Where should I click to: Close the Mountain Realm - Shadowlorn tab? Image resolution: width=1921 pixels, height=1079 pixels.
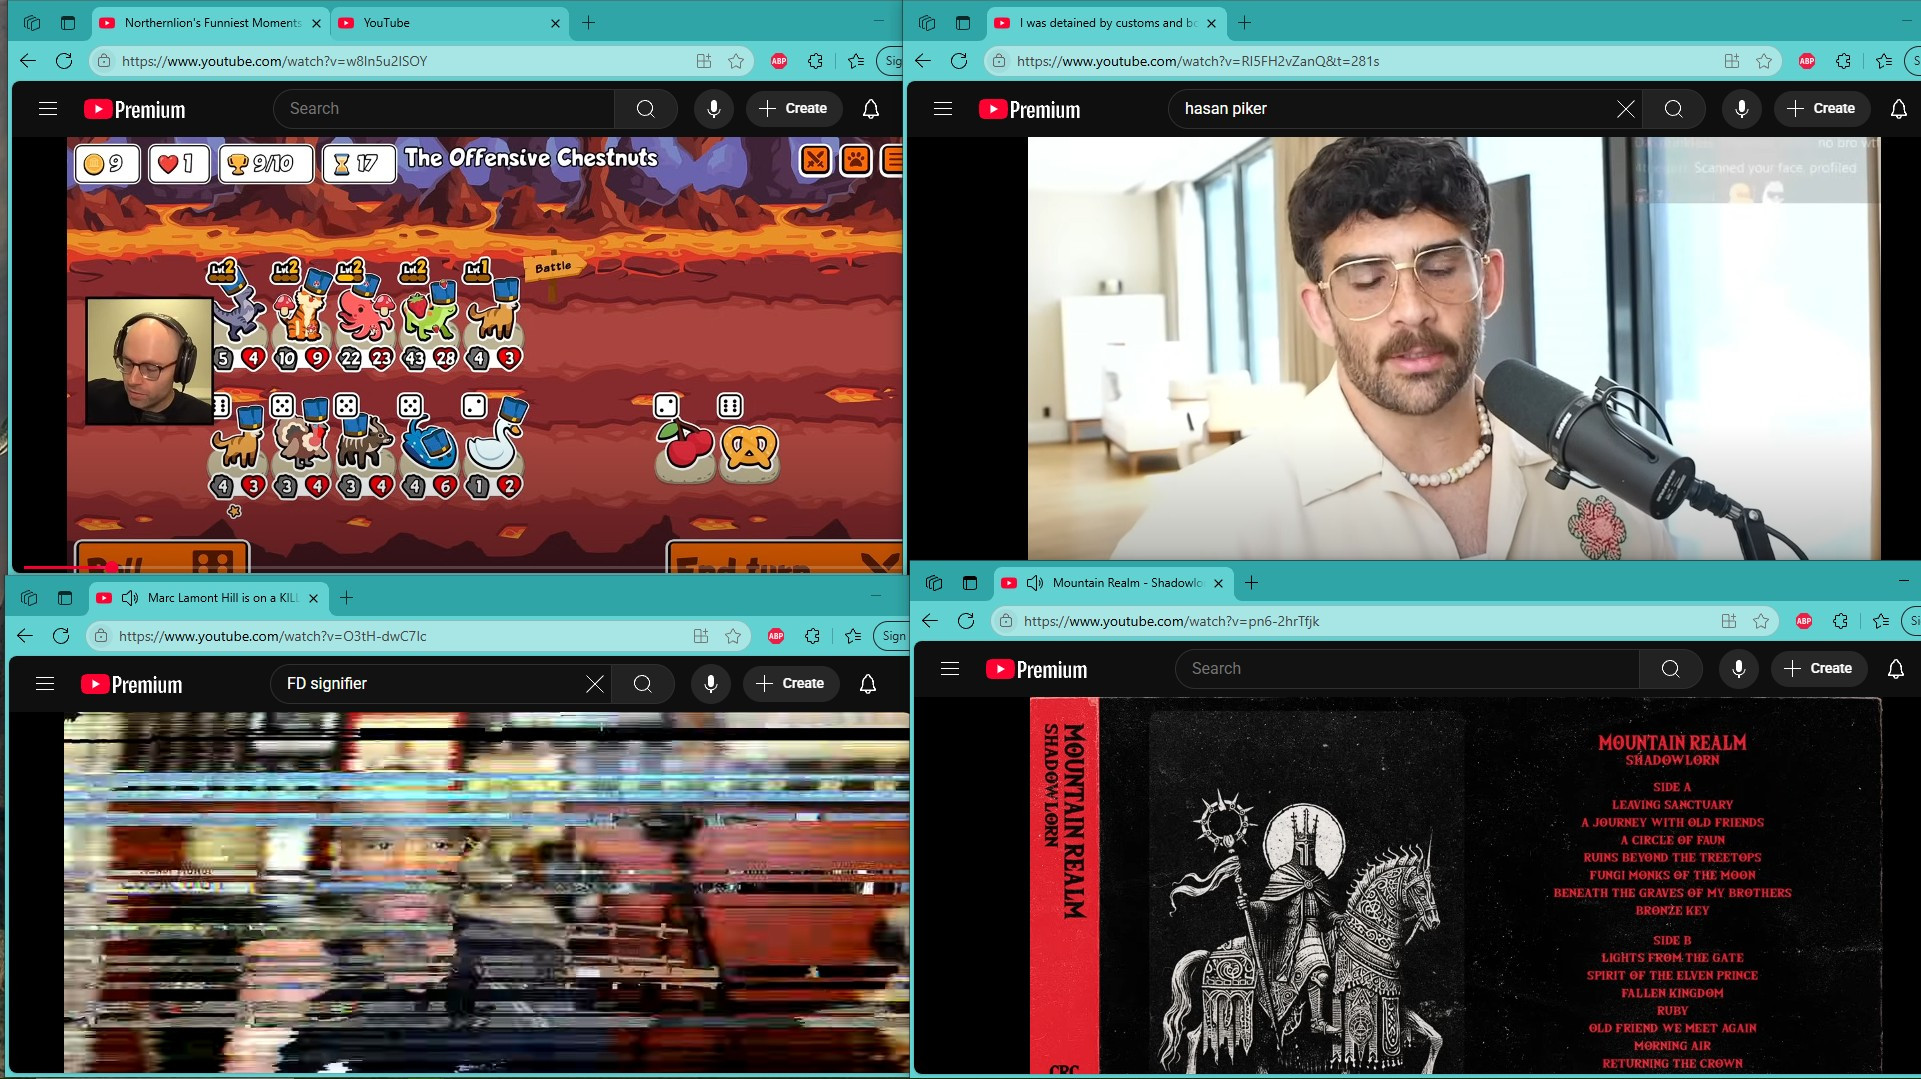[x=1218, y=583]
